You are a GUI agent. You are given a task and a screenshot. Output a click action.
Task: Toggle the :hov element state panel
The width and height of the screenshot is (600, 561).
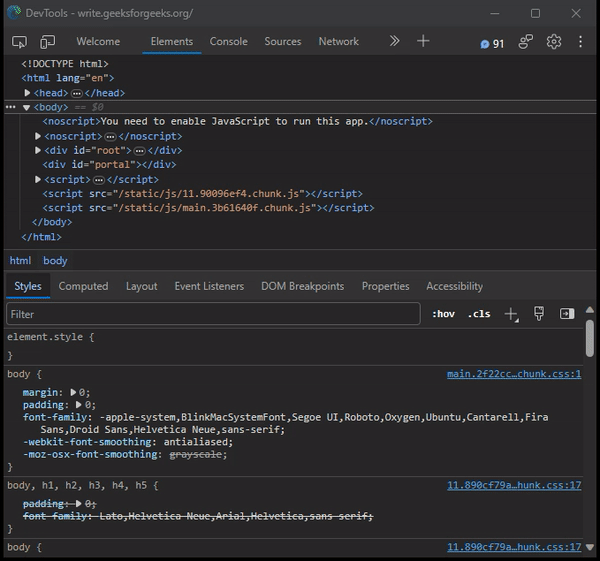443,314
